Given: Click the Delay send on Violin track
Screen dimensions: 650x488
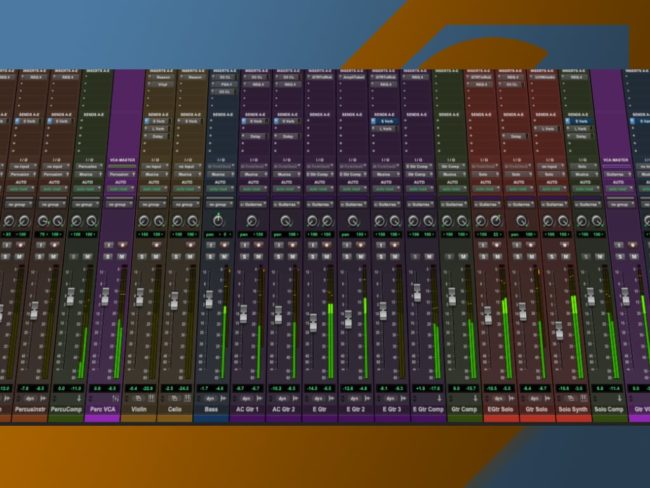Looking at the screenshot, I should 158,136.
